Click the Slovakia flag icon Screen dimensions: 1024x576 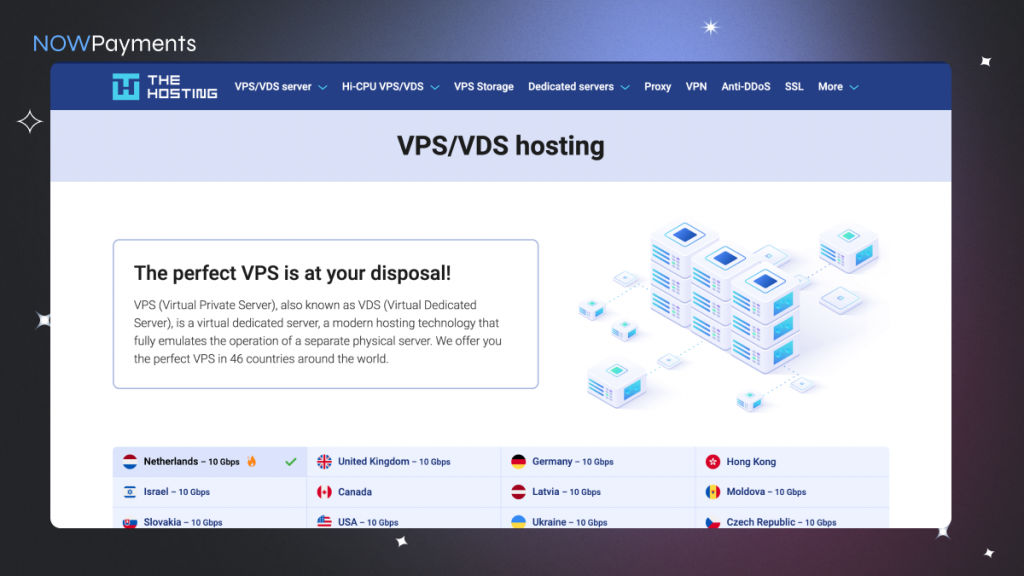(x=130, y=521)
